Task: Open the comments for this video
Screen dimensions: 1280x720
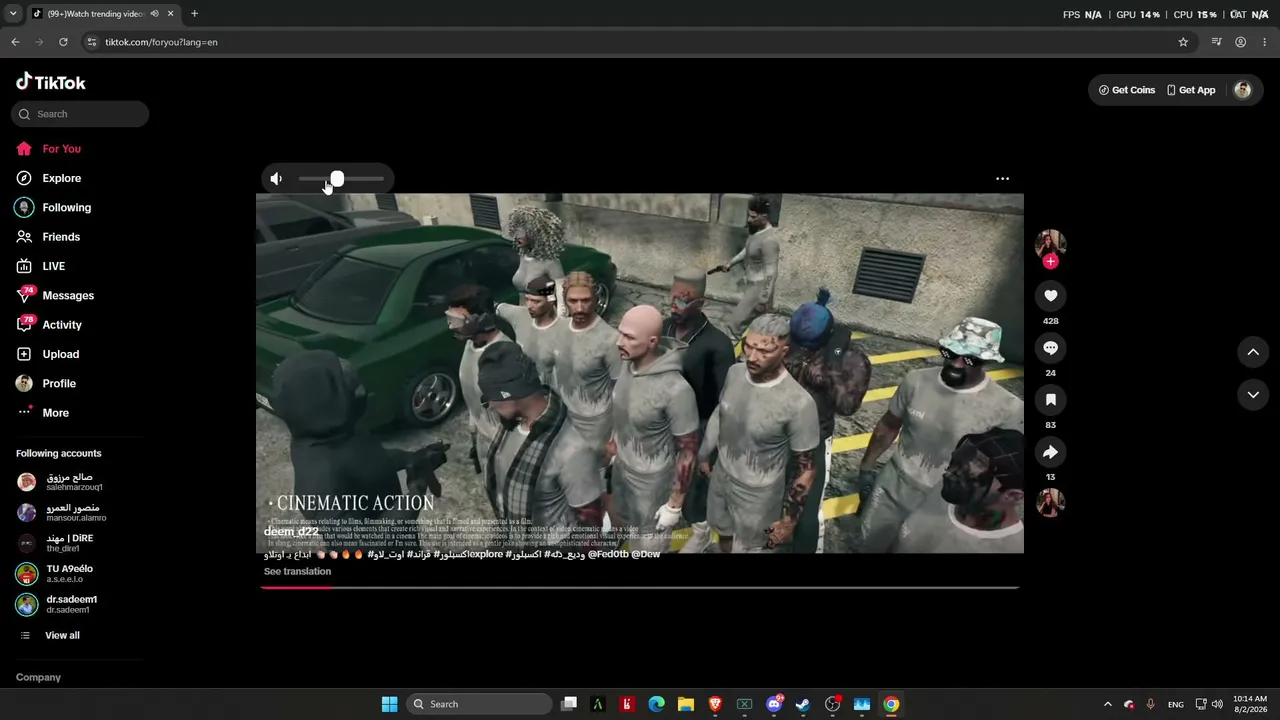Action: tap(1050, 348)
